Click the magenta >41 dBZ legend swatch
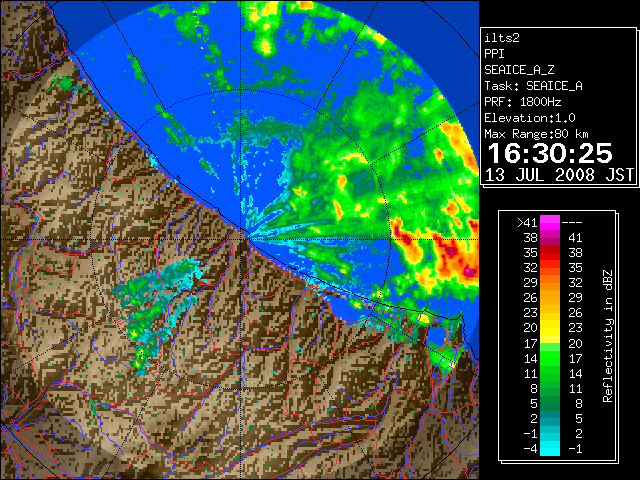640x480 pixels. pos(550,222)
